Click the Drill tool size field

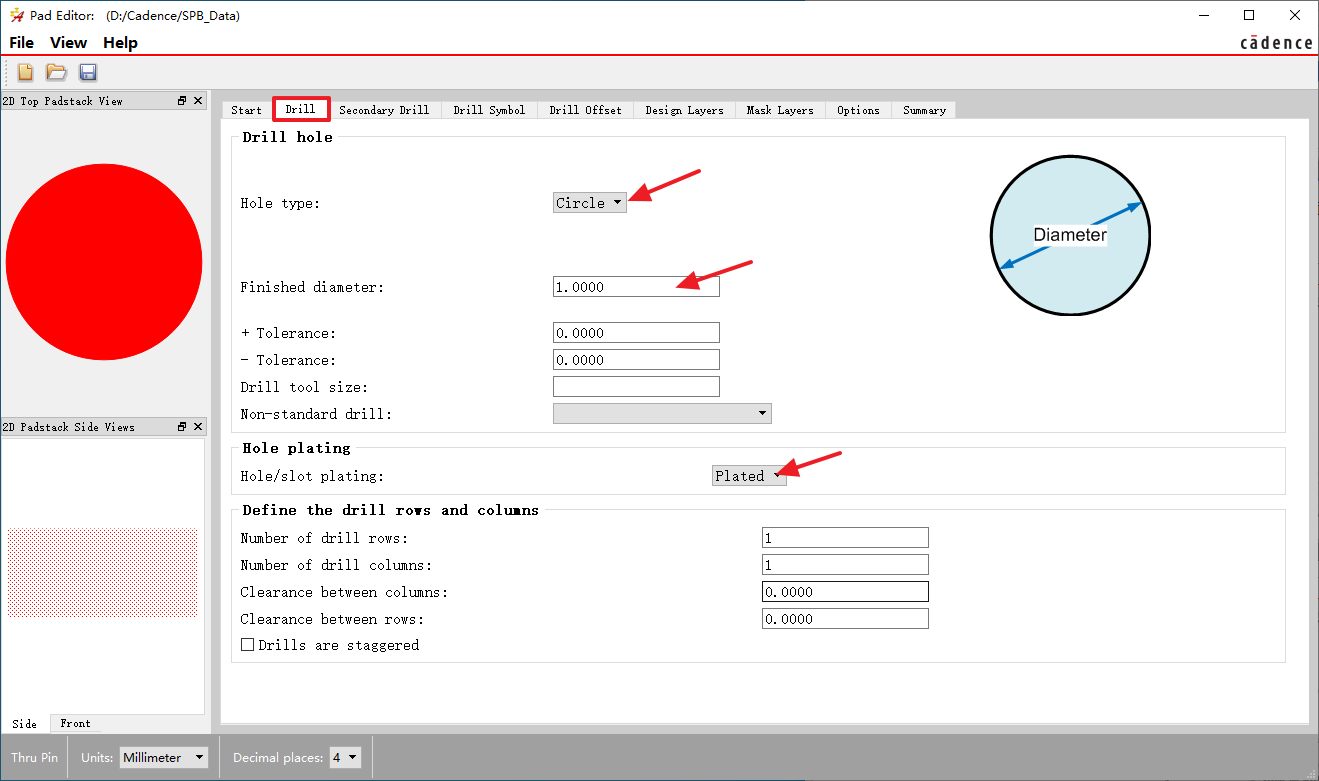[x=636, y=387]
